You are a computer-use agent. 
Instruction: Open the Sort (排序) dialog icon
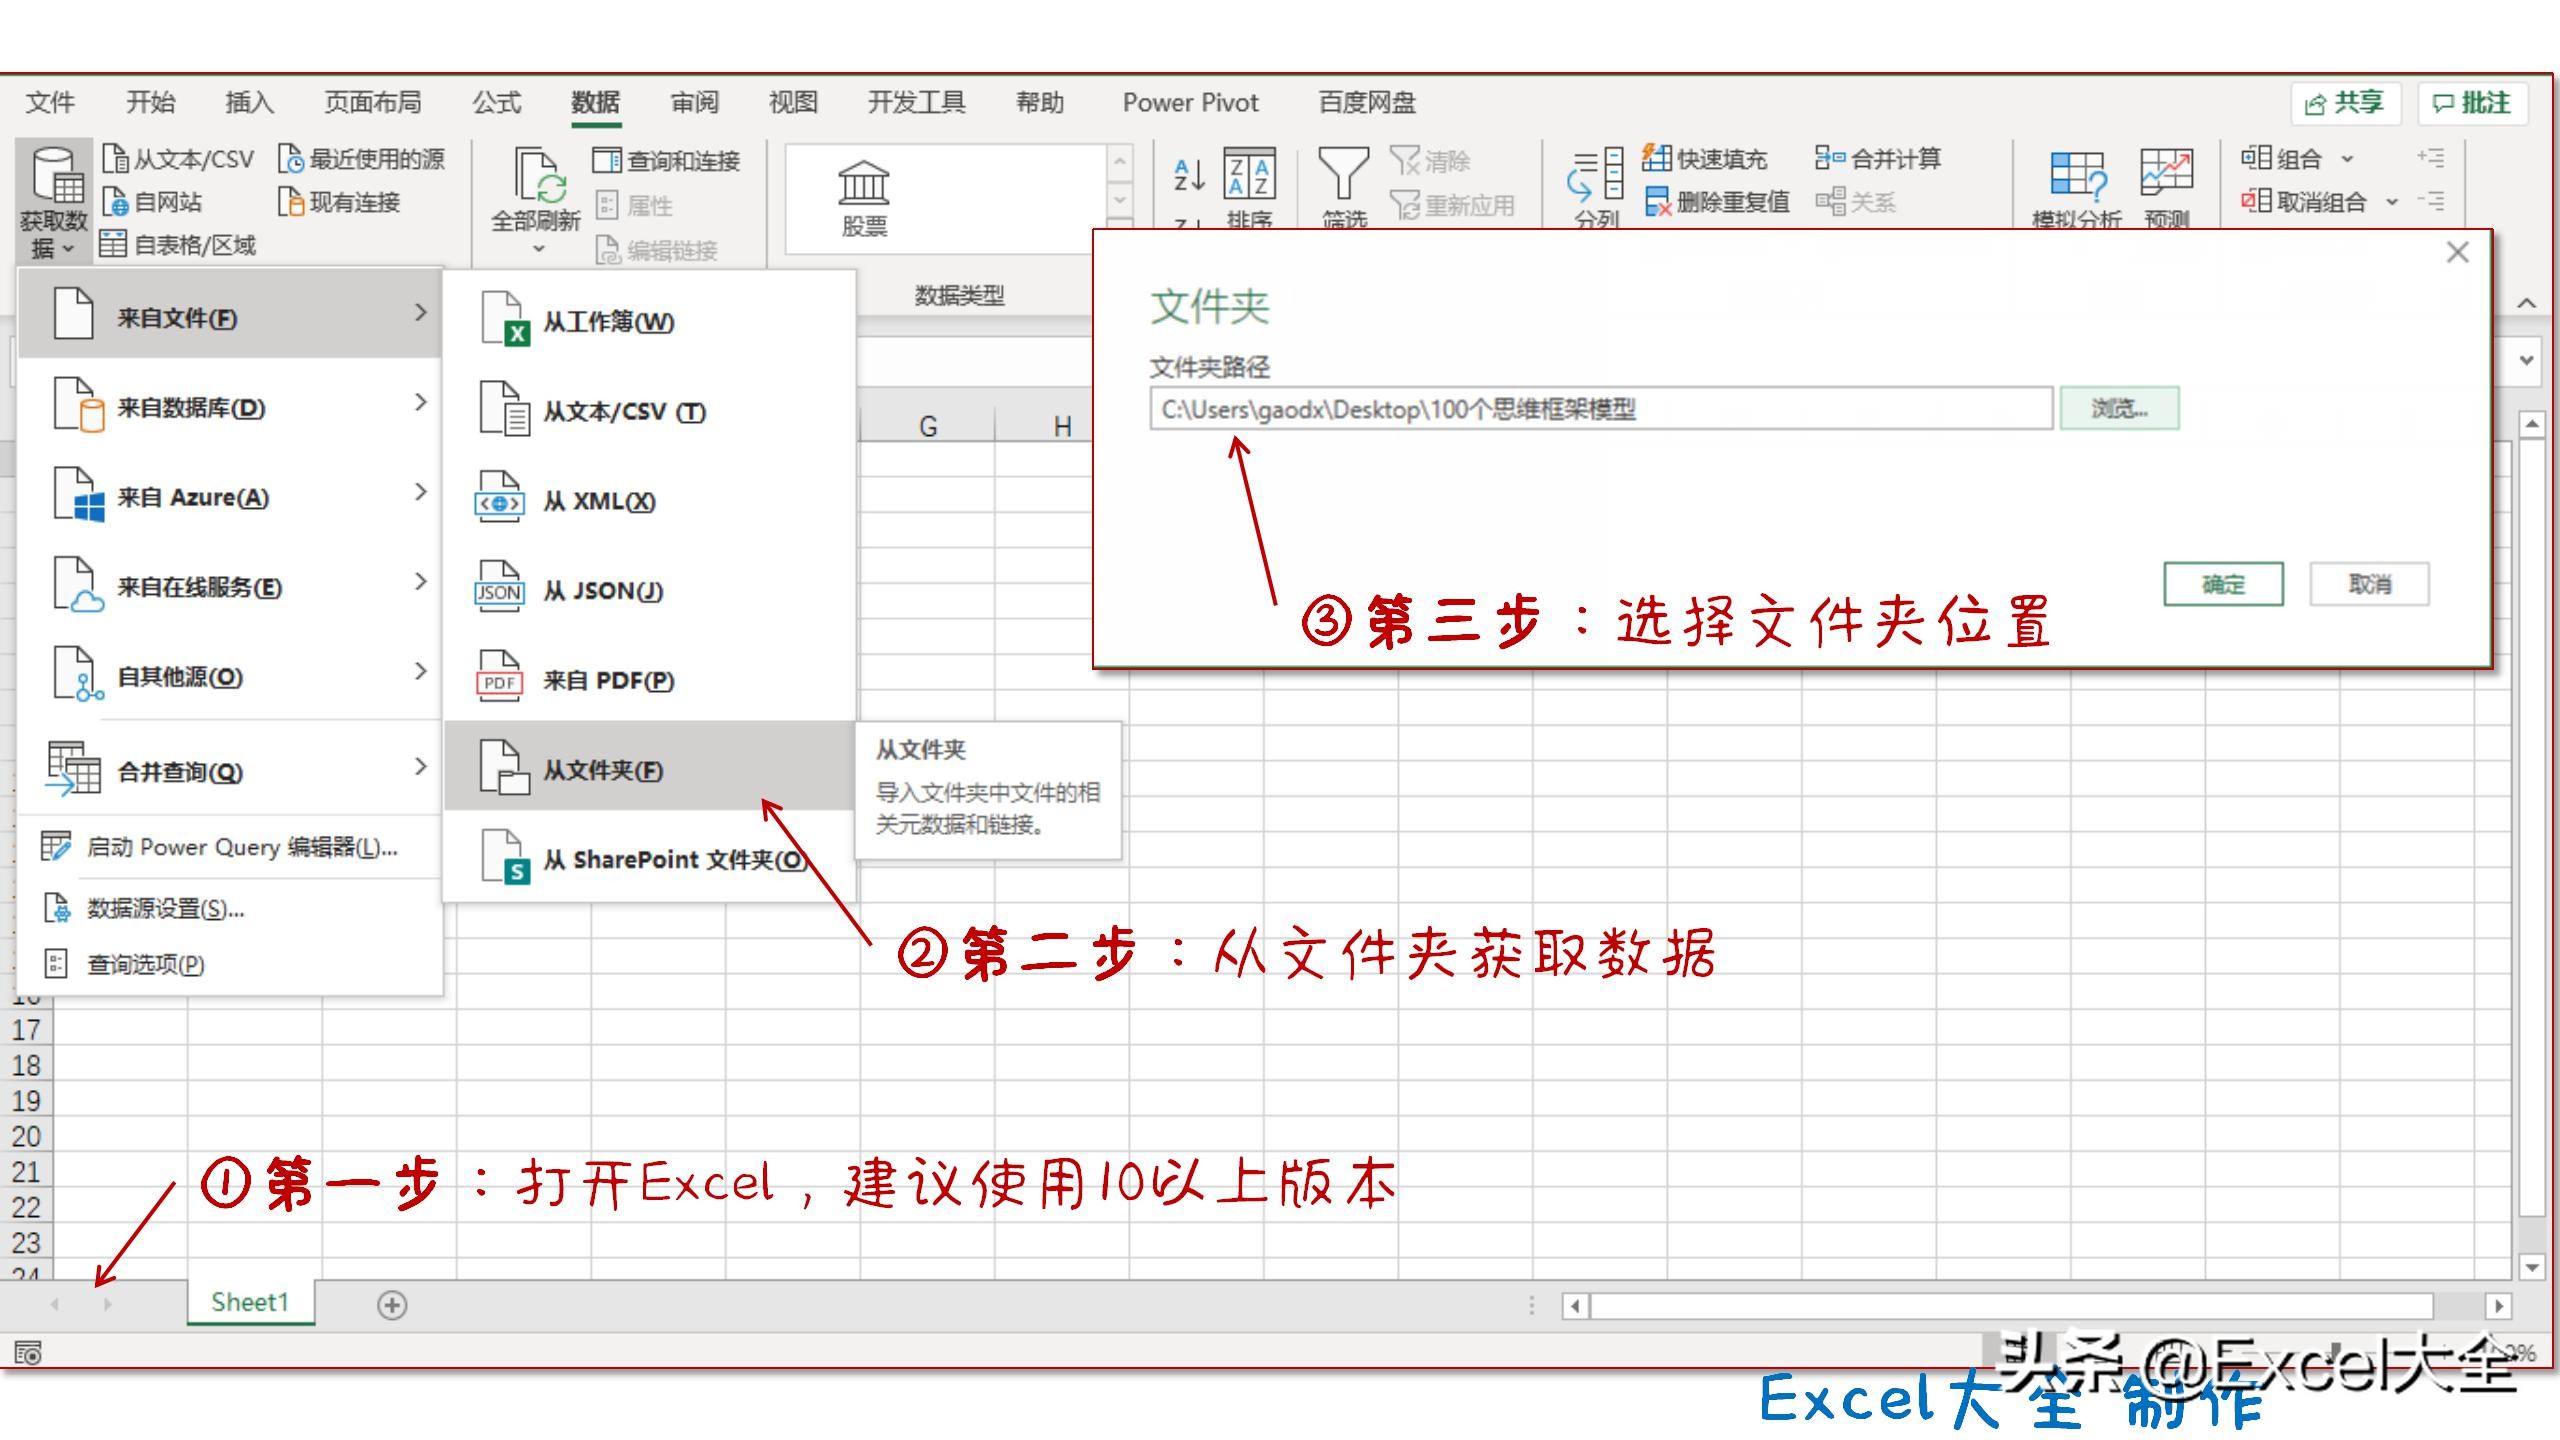[x=1250, y=188]
